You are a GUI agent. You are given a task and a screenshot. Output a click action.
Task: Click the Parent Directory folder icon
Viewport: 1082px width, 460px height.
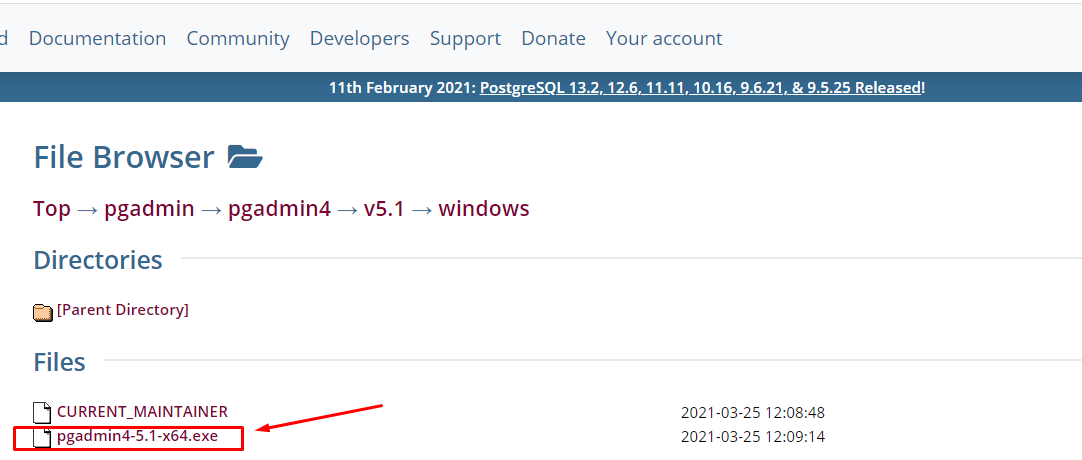43,312
